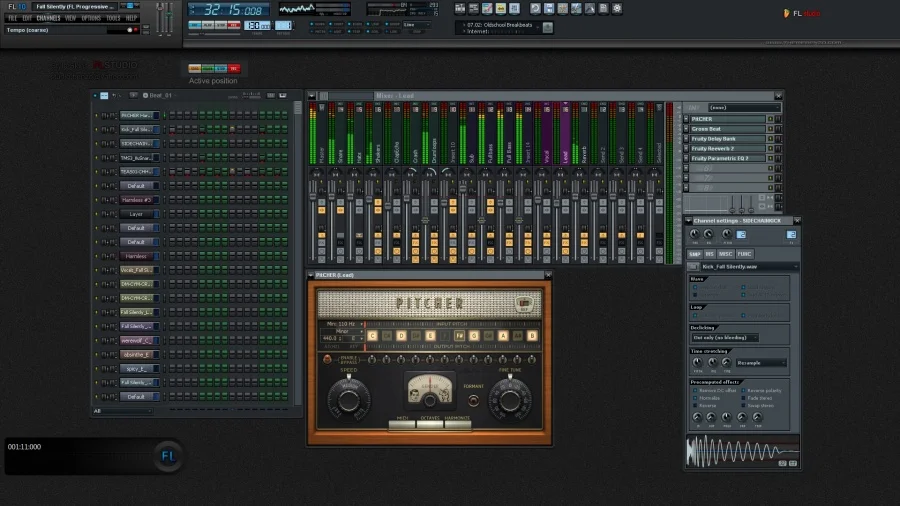This screenshot has width=900, height=506.
Task: Open the Piano Roll view icon
Action: pos(487,9)
